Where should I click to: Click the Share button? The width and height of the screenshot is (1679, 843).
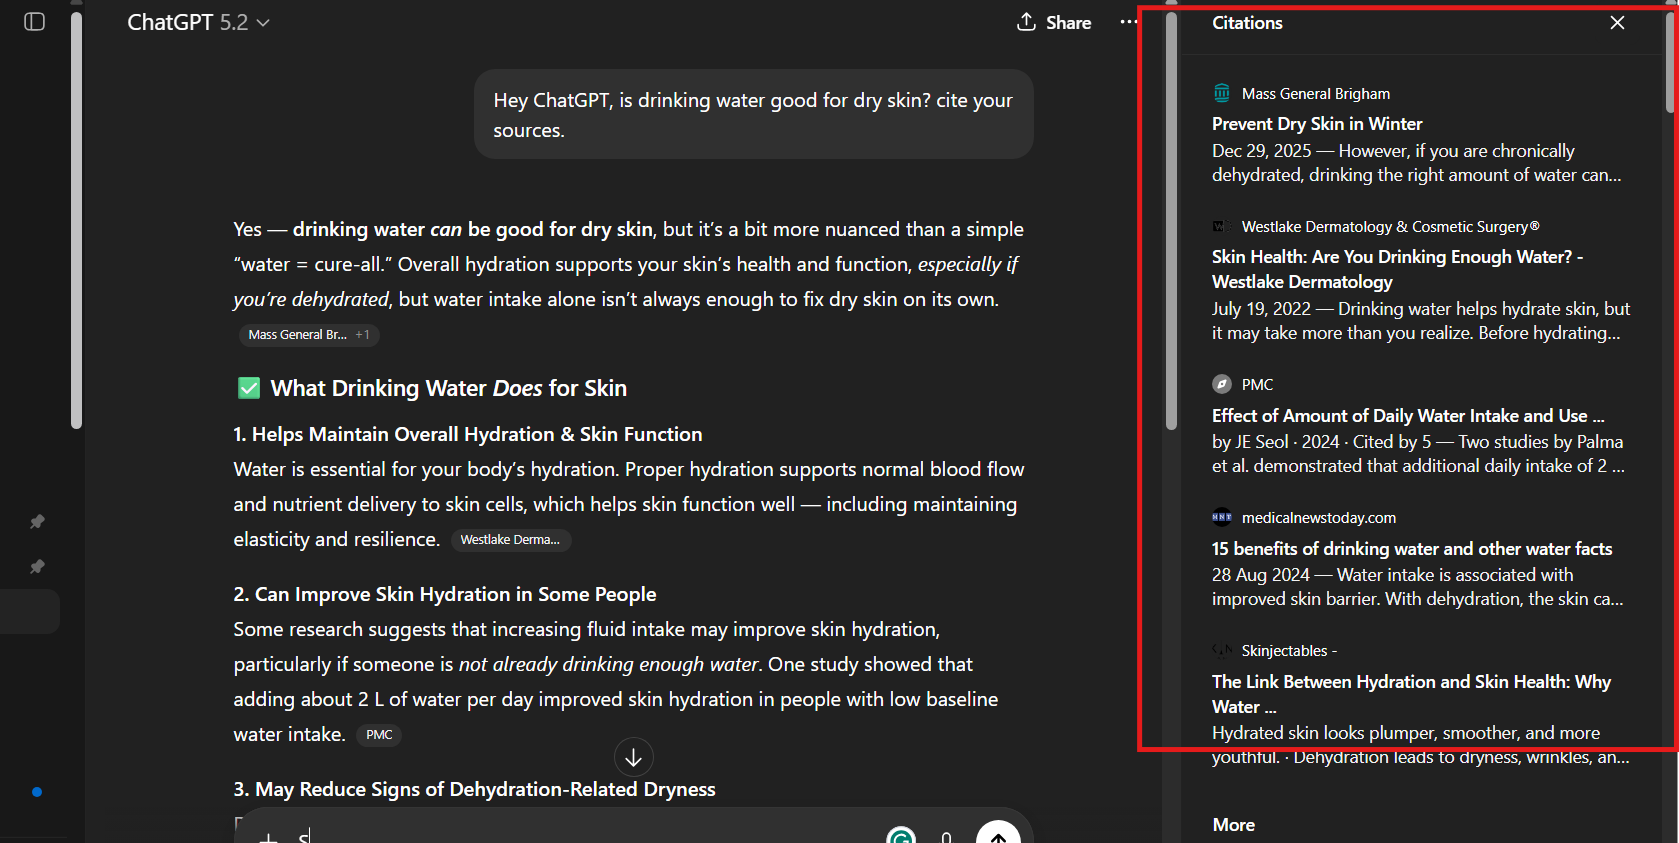(1054, 22)
